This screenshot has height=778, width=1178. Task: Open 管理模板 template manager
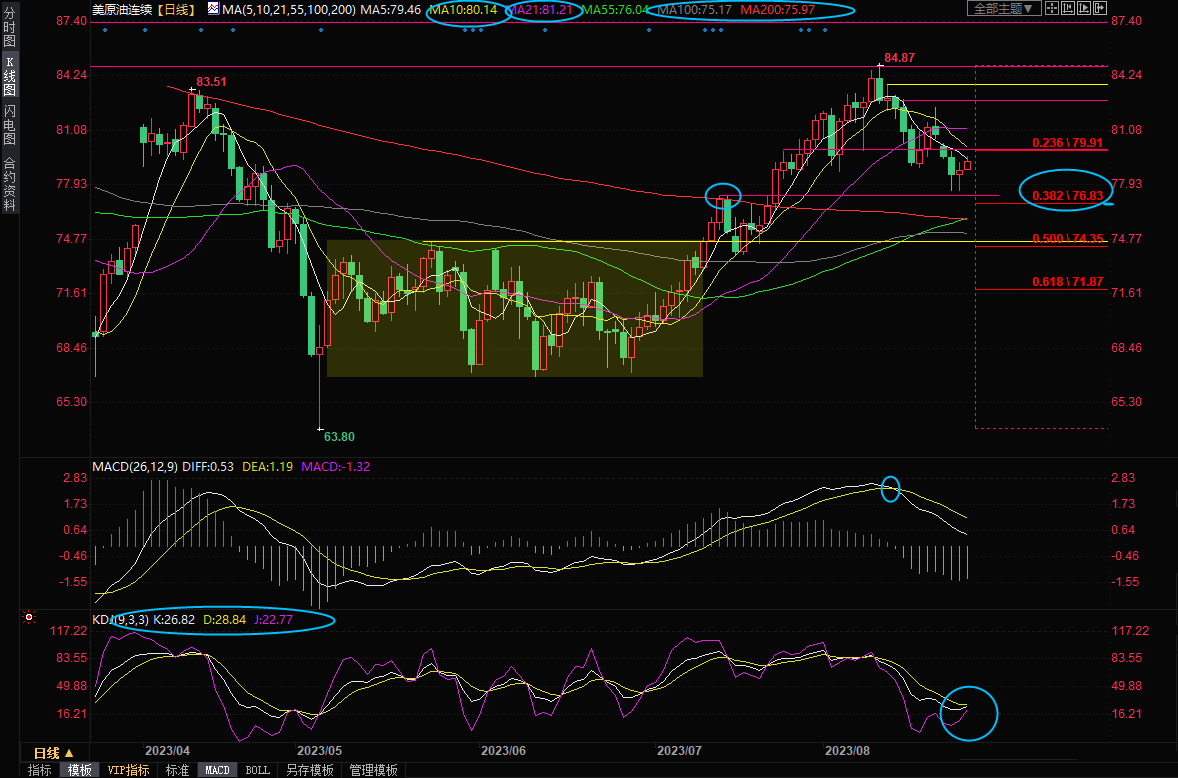(x=373, y=770)
